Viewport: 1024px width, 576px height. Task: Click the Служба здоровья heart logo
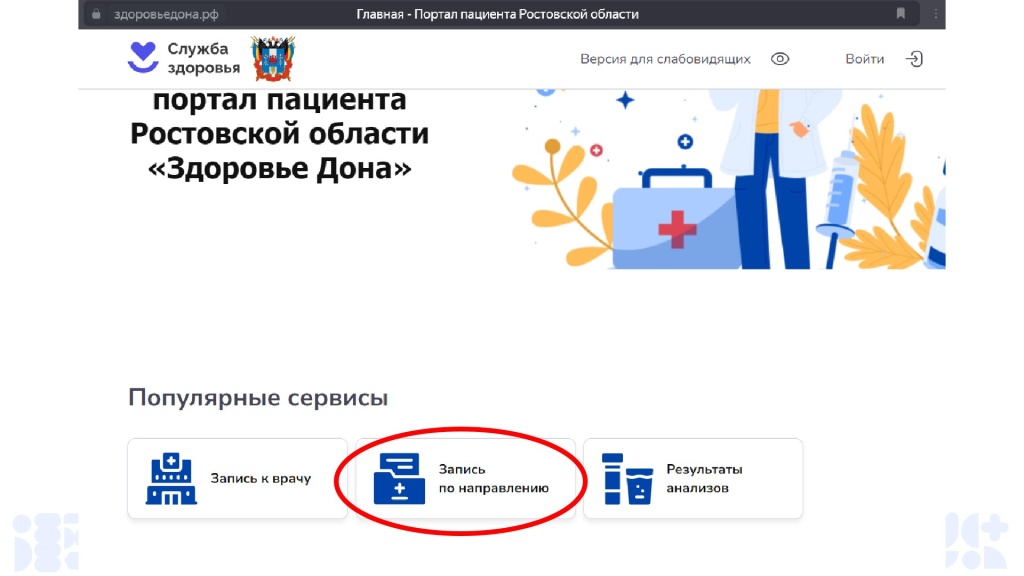143,57
